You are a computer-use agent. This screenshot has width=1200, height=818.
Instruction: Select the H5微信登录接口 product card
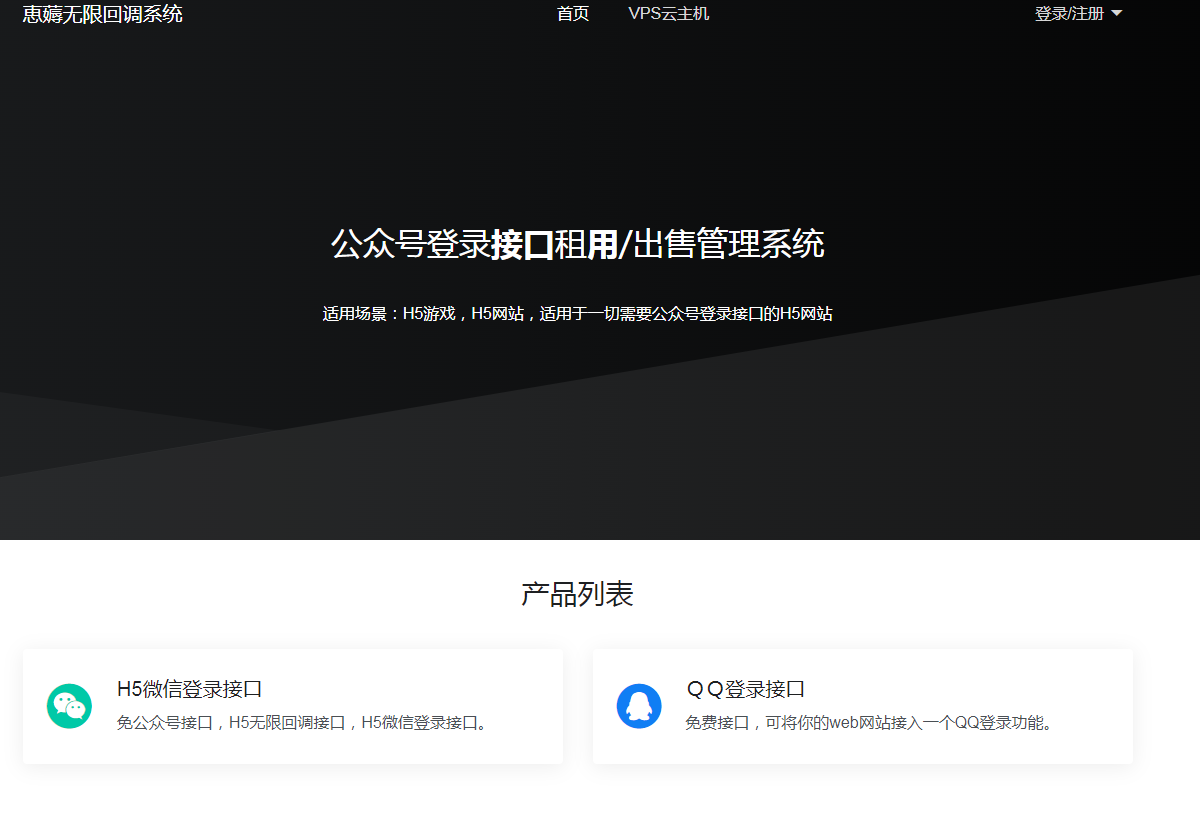292,706
